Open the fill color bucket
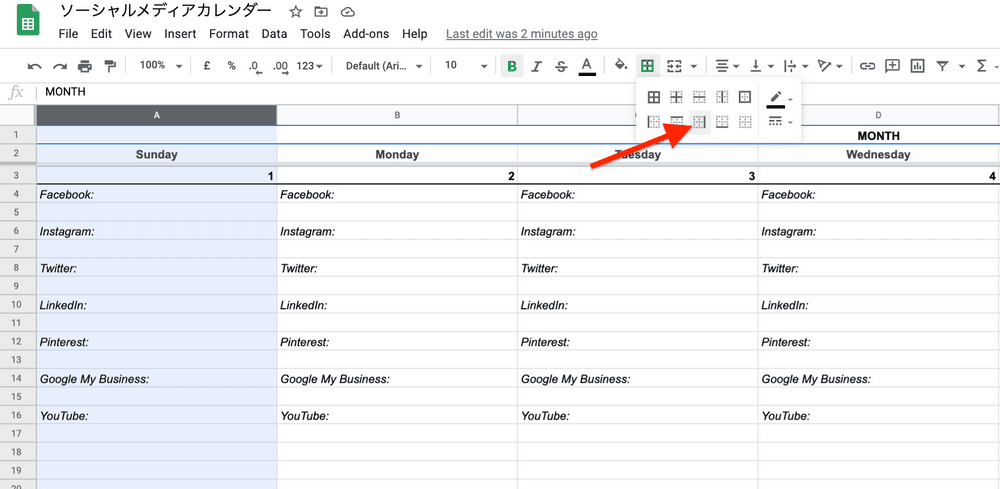1000x489 pixels. click(621, 66)
